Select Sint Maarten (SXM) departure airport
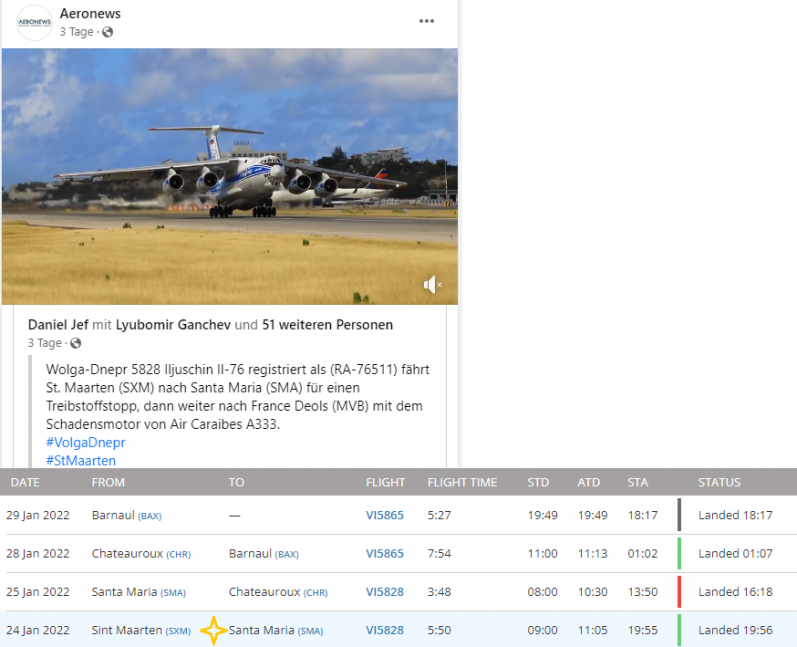Viewport: 797px width, 647px height. 140,630
